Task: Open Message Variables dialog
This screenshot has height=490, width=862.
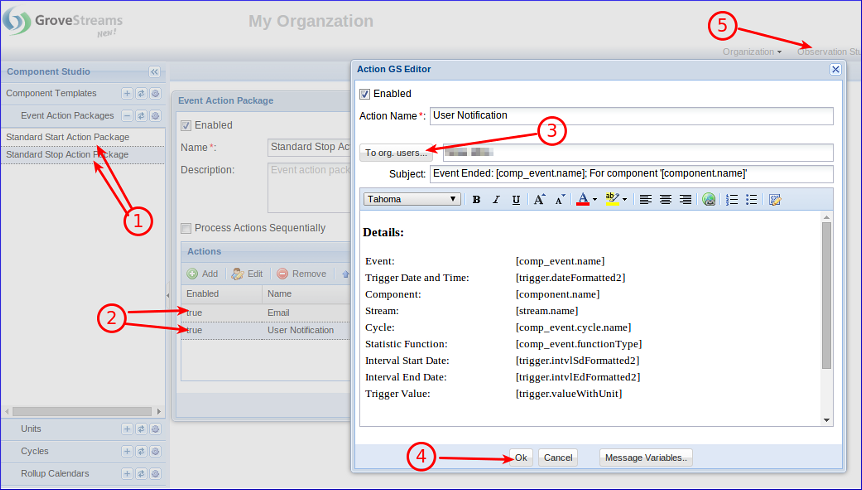Action: 646,457
